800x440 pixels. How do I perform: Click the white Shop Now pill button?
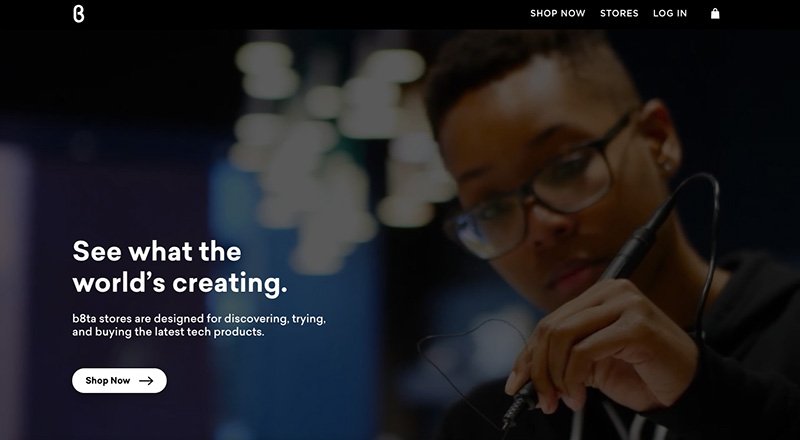119,381
